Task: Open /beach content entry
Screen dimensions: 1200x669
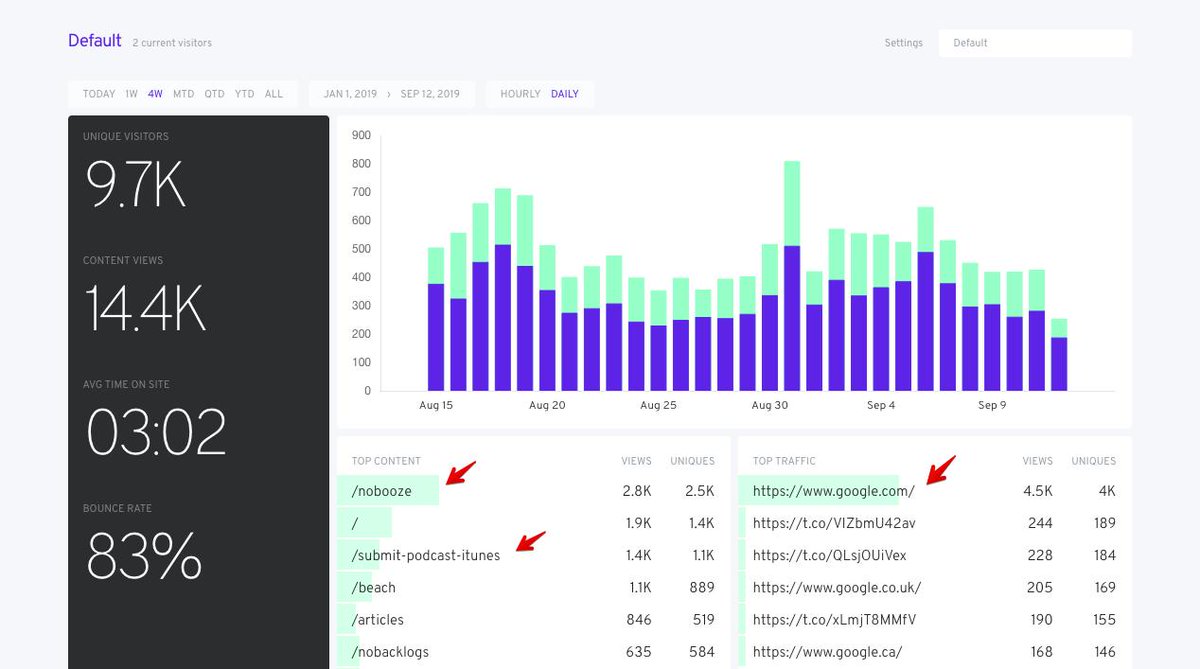Action: (374, 588)
